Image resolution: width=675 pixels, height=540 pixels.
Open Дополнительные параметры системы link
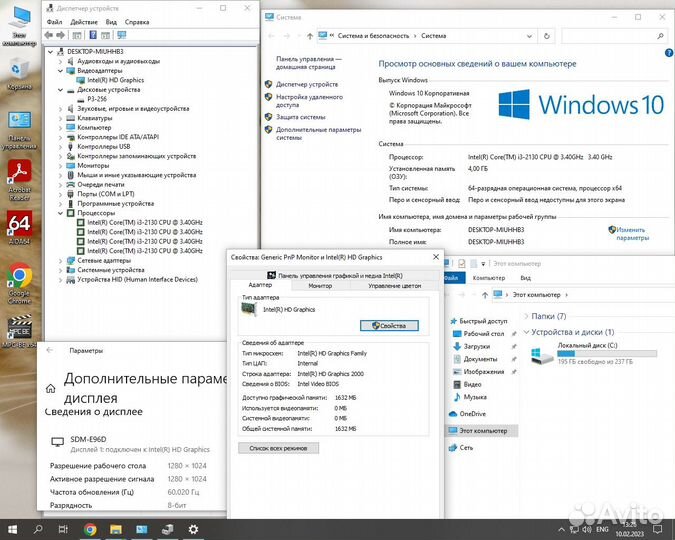(x=319, y=133)
